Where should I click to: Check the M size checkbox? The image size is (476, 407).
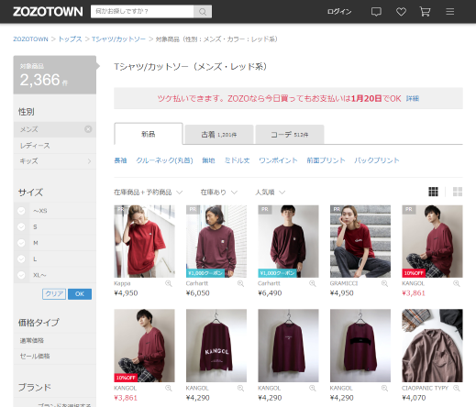(x=21, y=243)
